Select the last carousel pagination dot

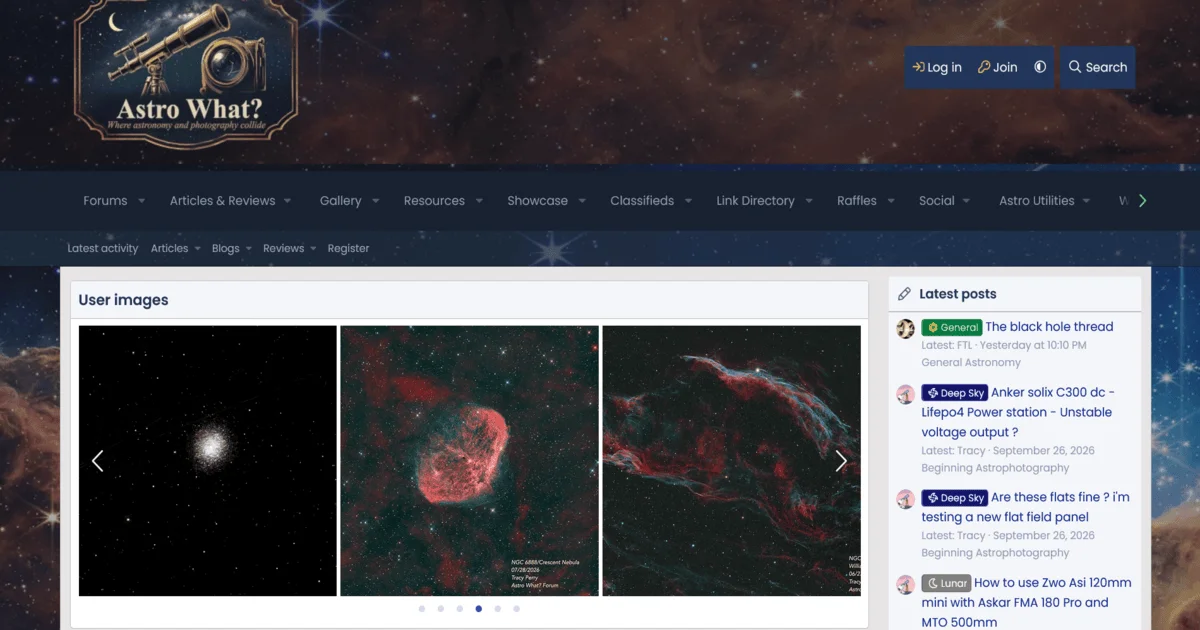coord(516,608)
